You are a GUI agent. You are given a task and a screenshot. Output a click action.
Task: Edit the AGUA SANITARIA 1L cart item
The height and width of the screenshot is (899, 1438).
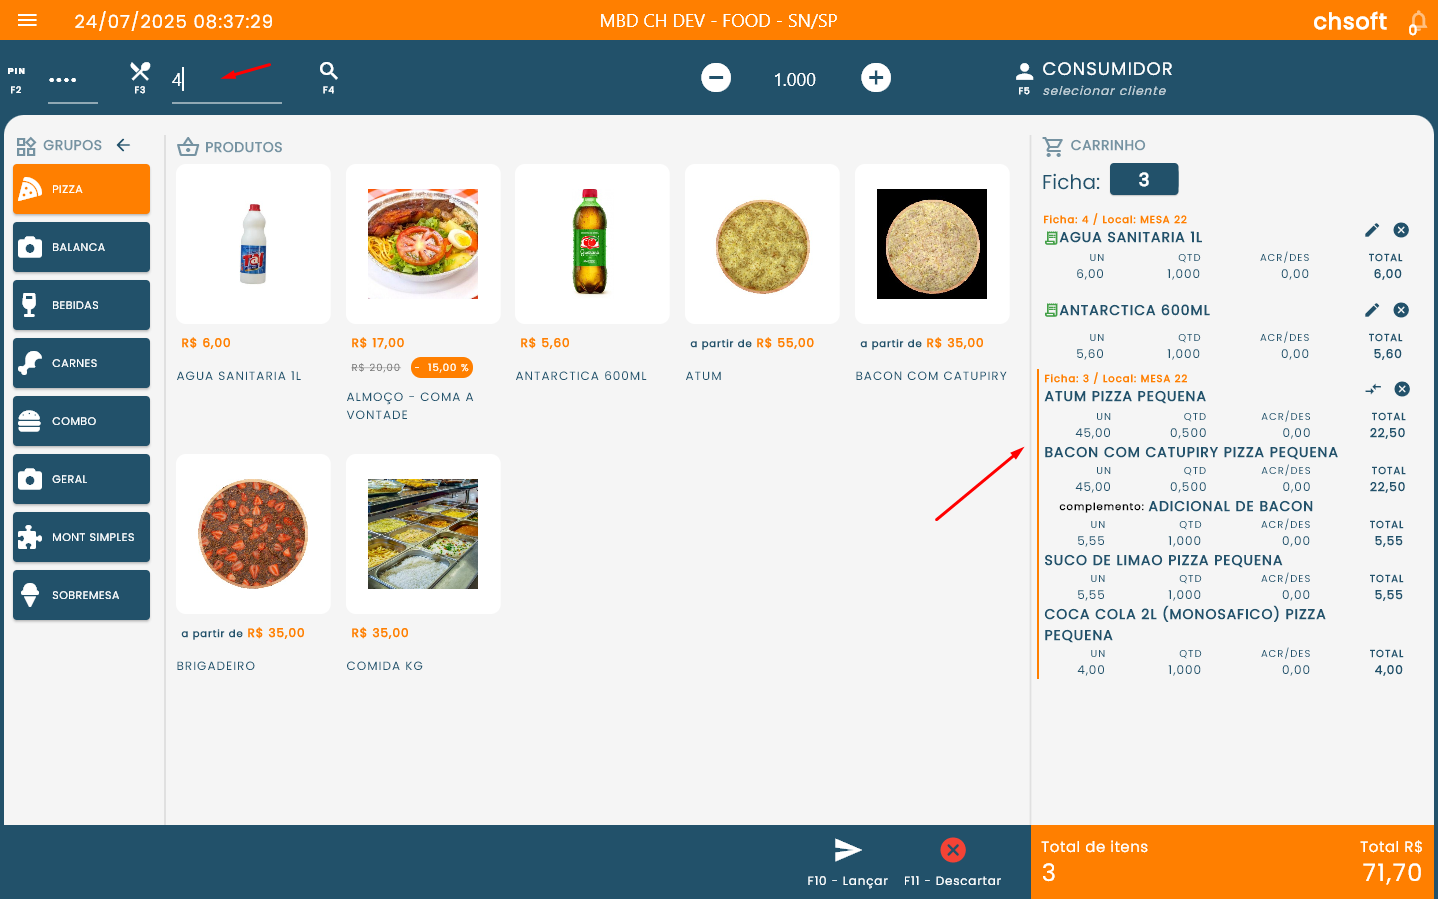click(x=1371, y=230)
